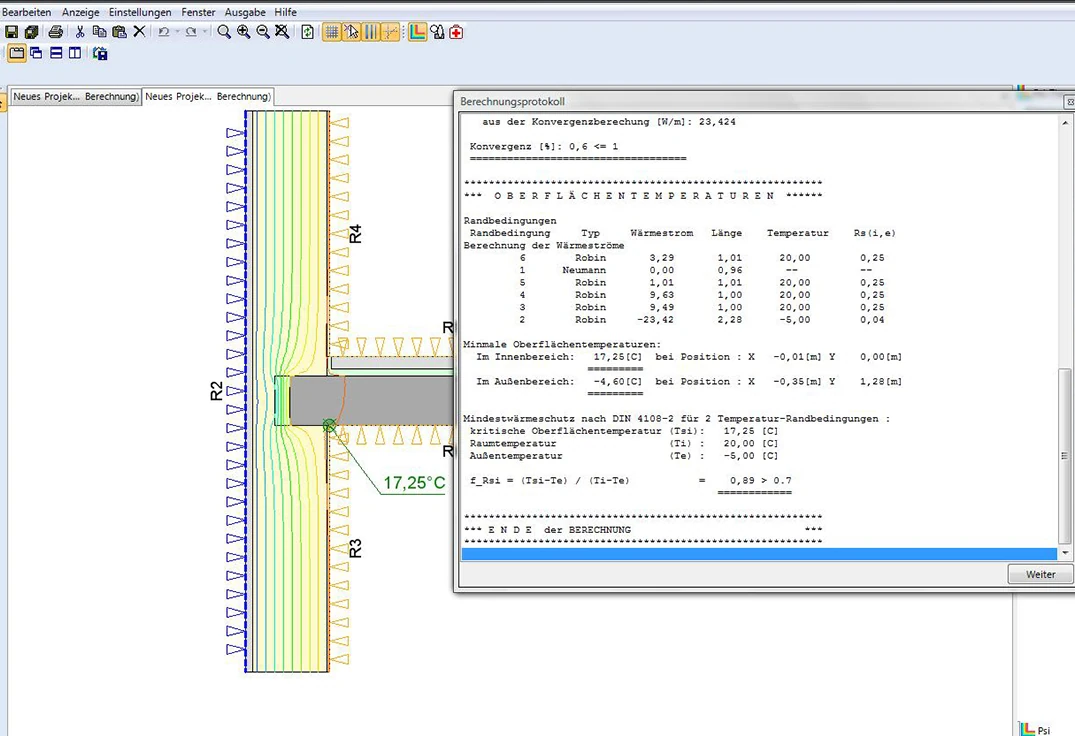
Task: Open the Einstellungen menu
Action: point(140,12)
